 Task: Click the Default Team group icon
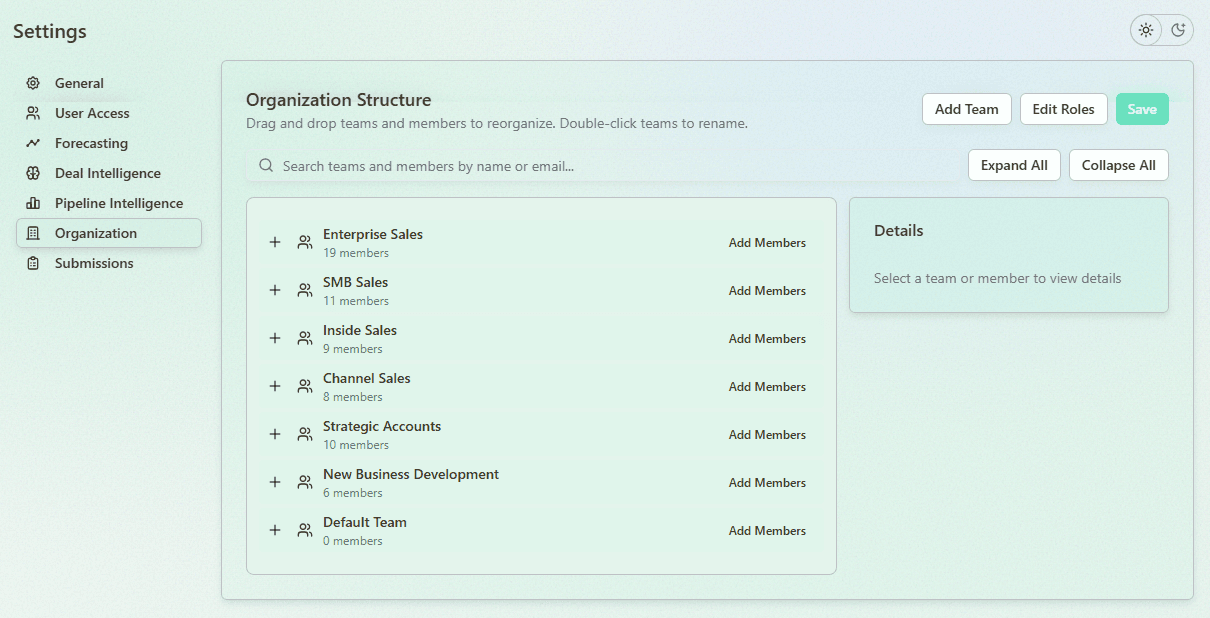[305, 530]
